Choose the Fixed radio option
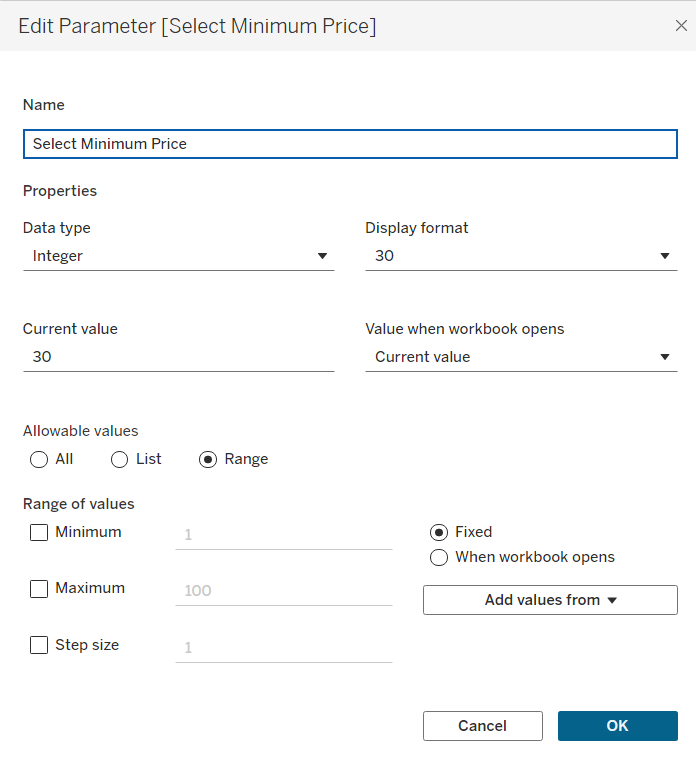The image size is (696, 764). pyautogui.click(x=438, y=533)
